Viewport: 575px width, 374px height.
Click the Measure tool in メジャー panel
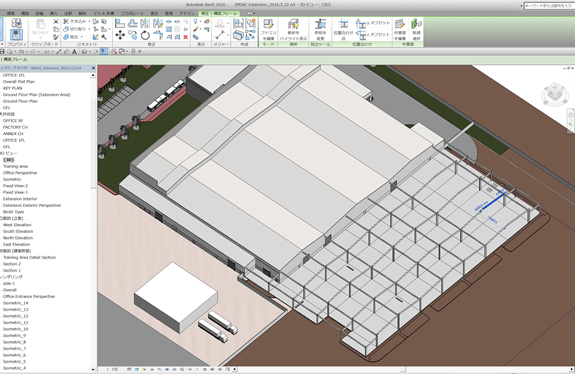(220, 35)
